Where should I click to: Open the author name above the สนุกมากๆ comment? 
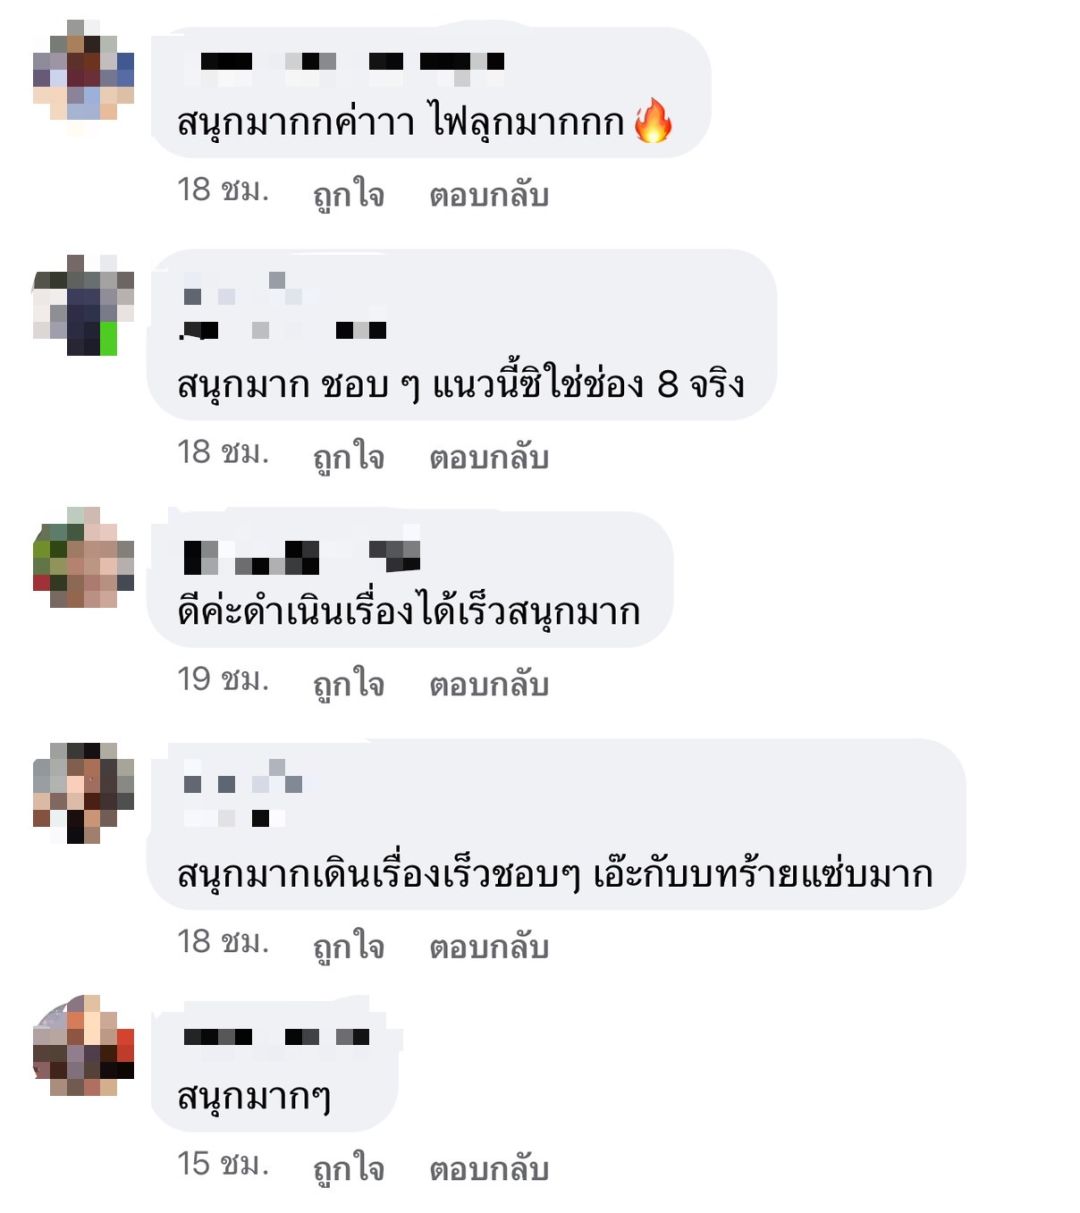[277, 1037]
